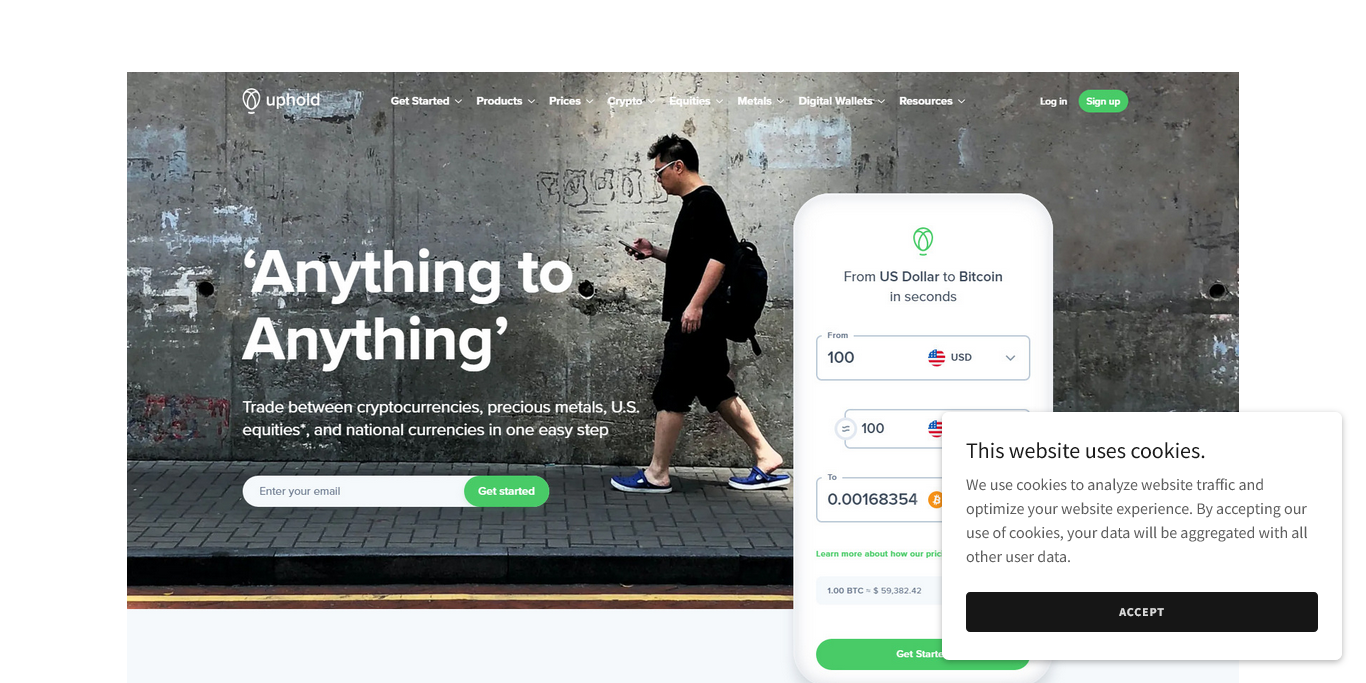Viewport: 1366px width, 683px height.
Task: Open the Get Started navigation menu
Action: 426,101
